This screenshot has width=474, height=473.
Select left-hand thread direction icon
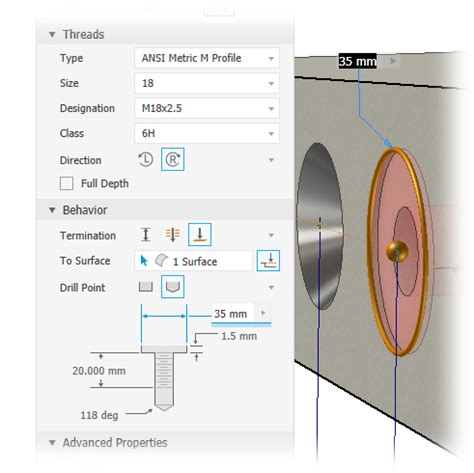pyautogui.click(x=146, y=160)
